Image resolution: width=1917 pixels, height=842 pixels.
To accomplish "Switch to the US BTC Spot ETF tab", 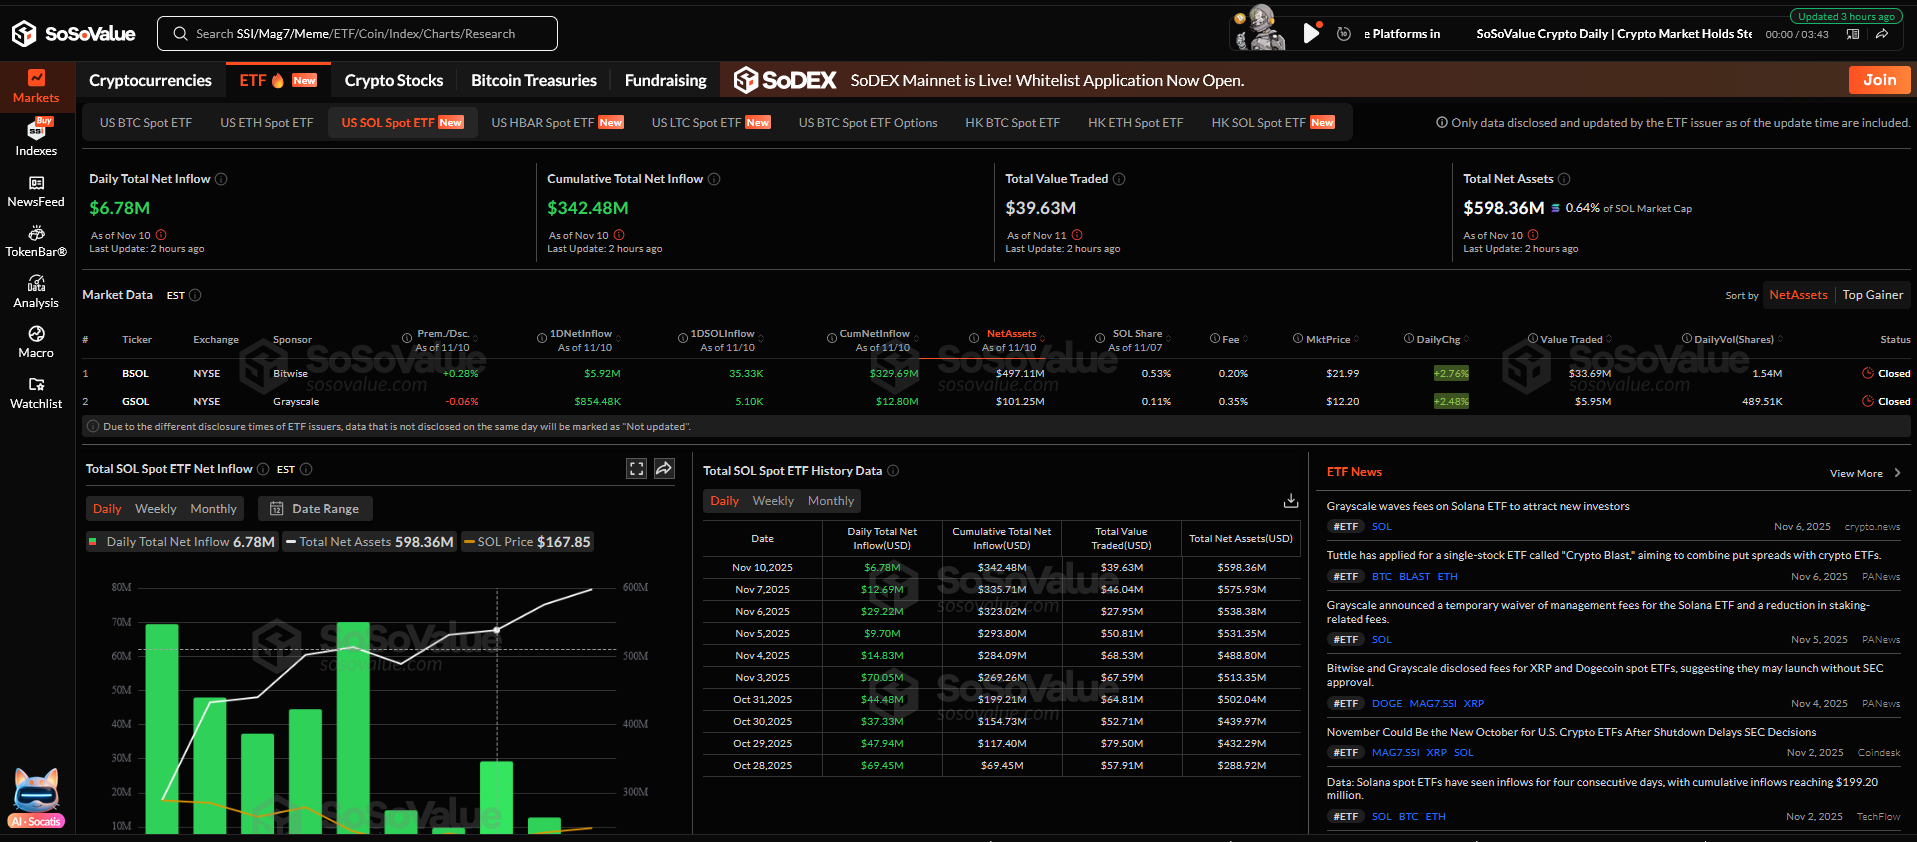I will tap(146, 123).
